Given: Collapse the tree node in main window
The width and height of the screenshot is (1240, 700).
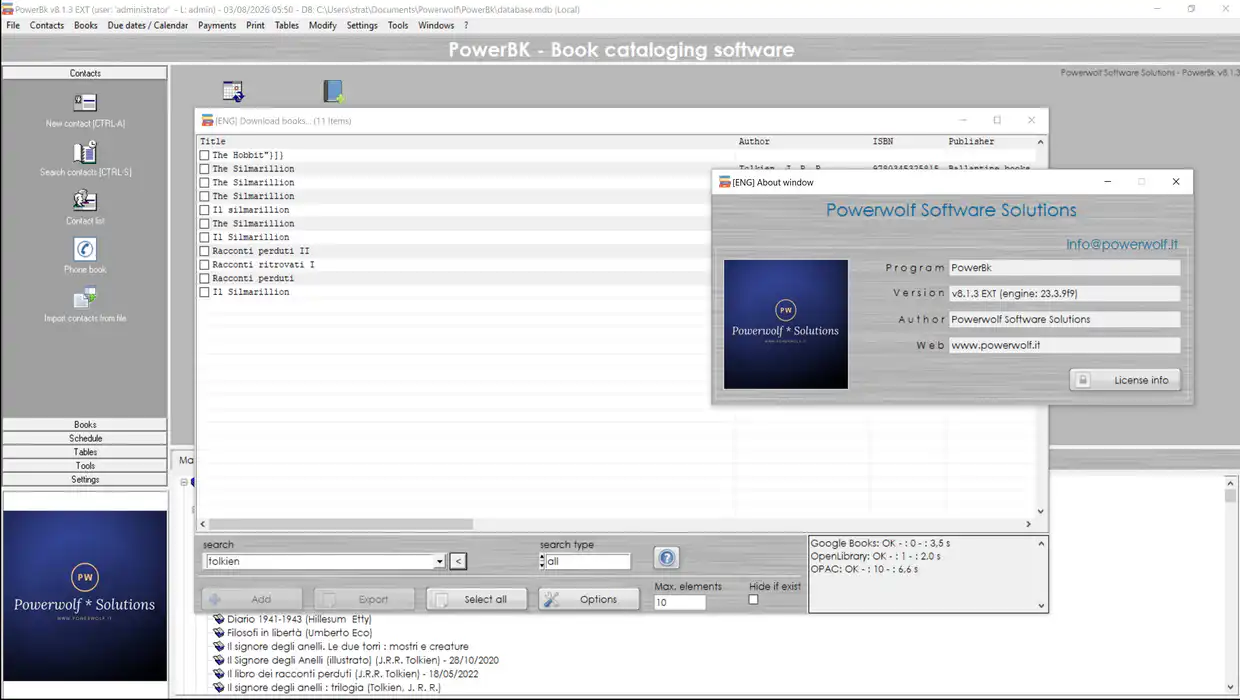Looking at the screenshot, I should pos(184,482).
